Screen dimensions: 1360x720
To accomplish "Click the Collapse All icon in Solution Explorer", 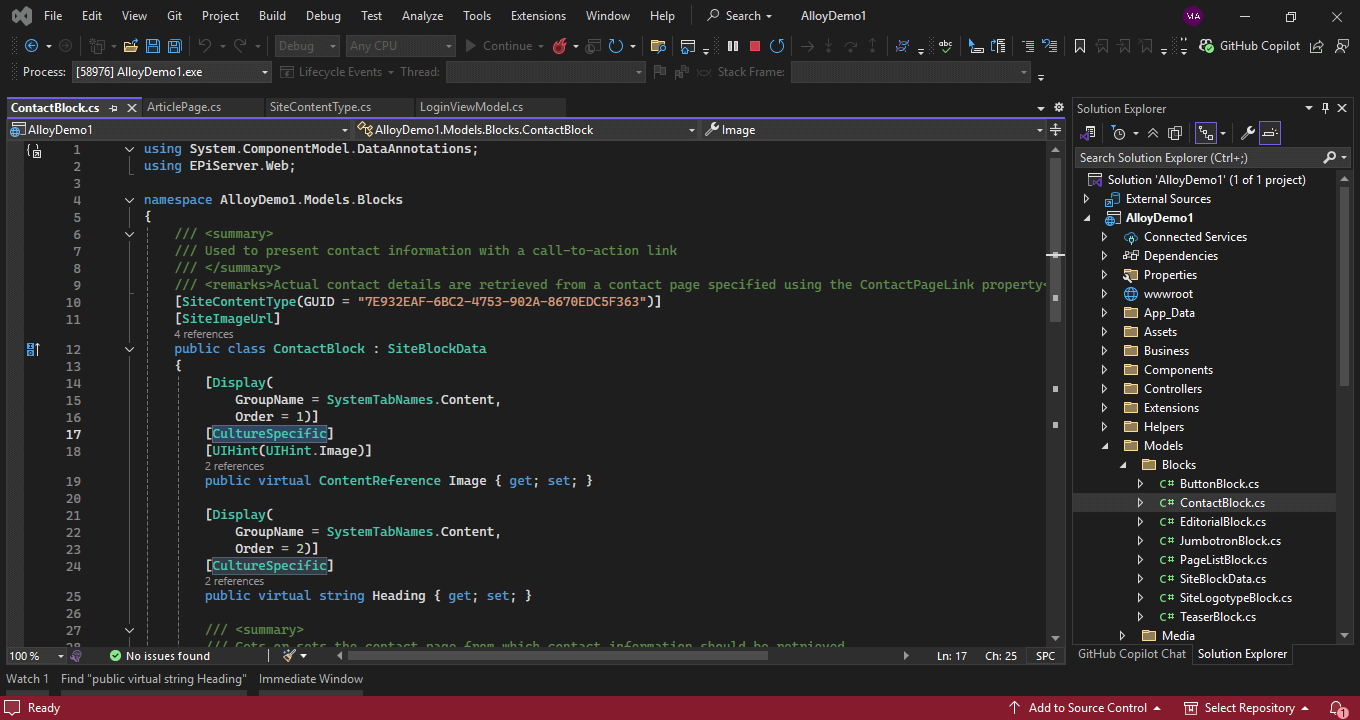I will tap(1152, 133).
